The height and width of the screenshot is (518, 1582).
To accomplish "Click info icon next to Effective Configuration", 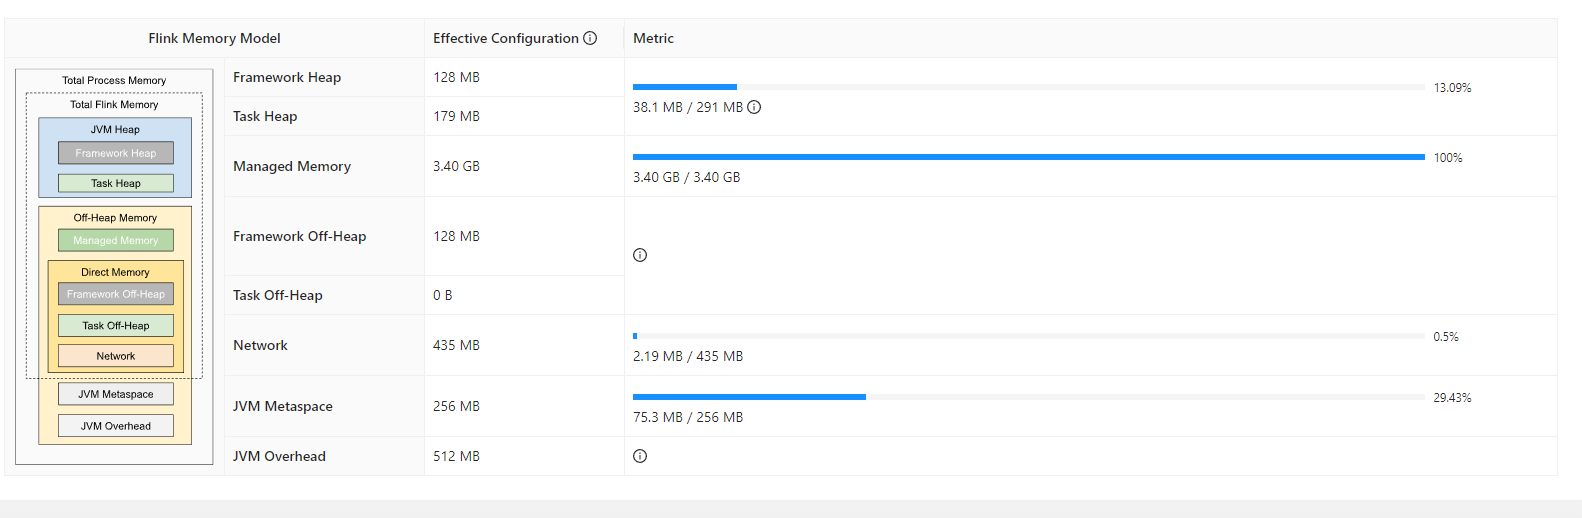I will (590, 38).
